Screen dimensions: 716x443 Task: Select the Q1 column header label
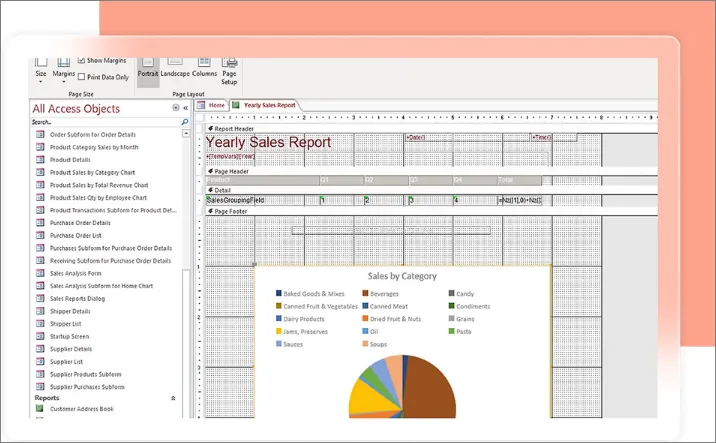[x=342, y=180]
